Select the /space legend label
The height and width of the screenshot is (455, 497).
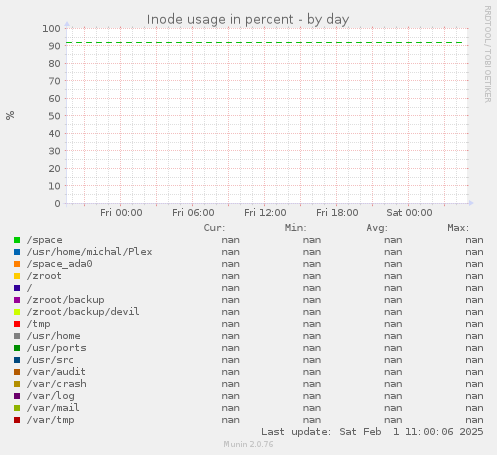point(44,240)
